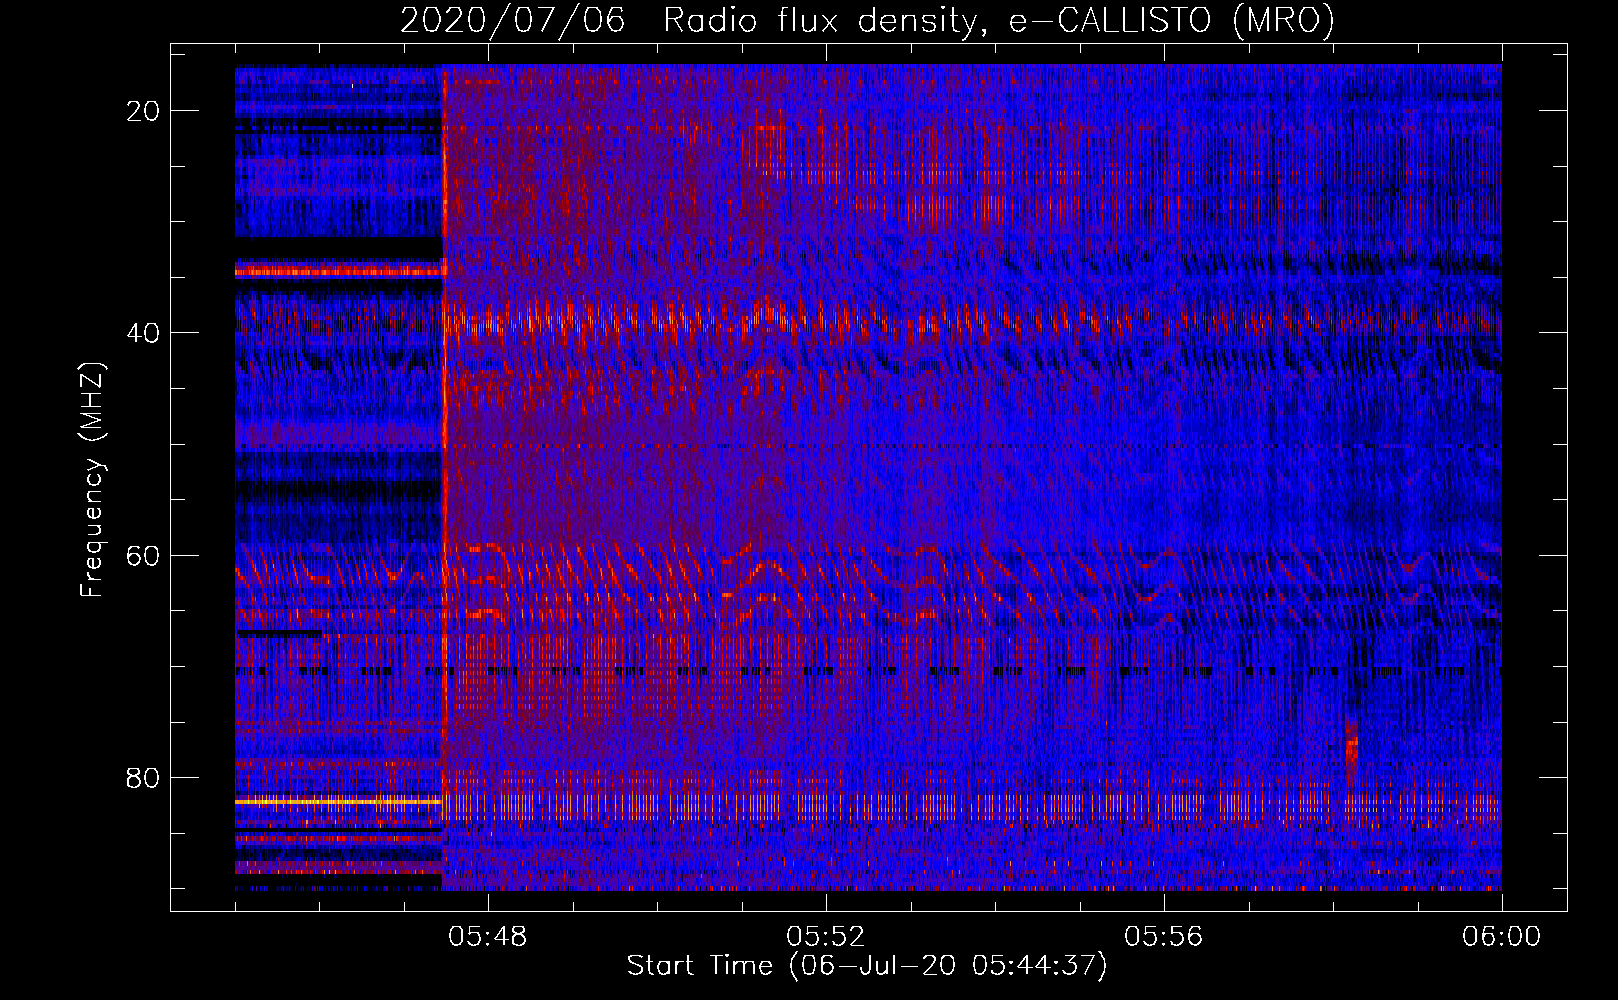Click the 80 frequency tick label
1618x1000 pixels.
coord(144,777)
